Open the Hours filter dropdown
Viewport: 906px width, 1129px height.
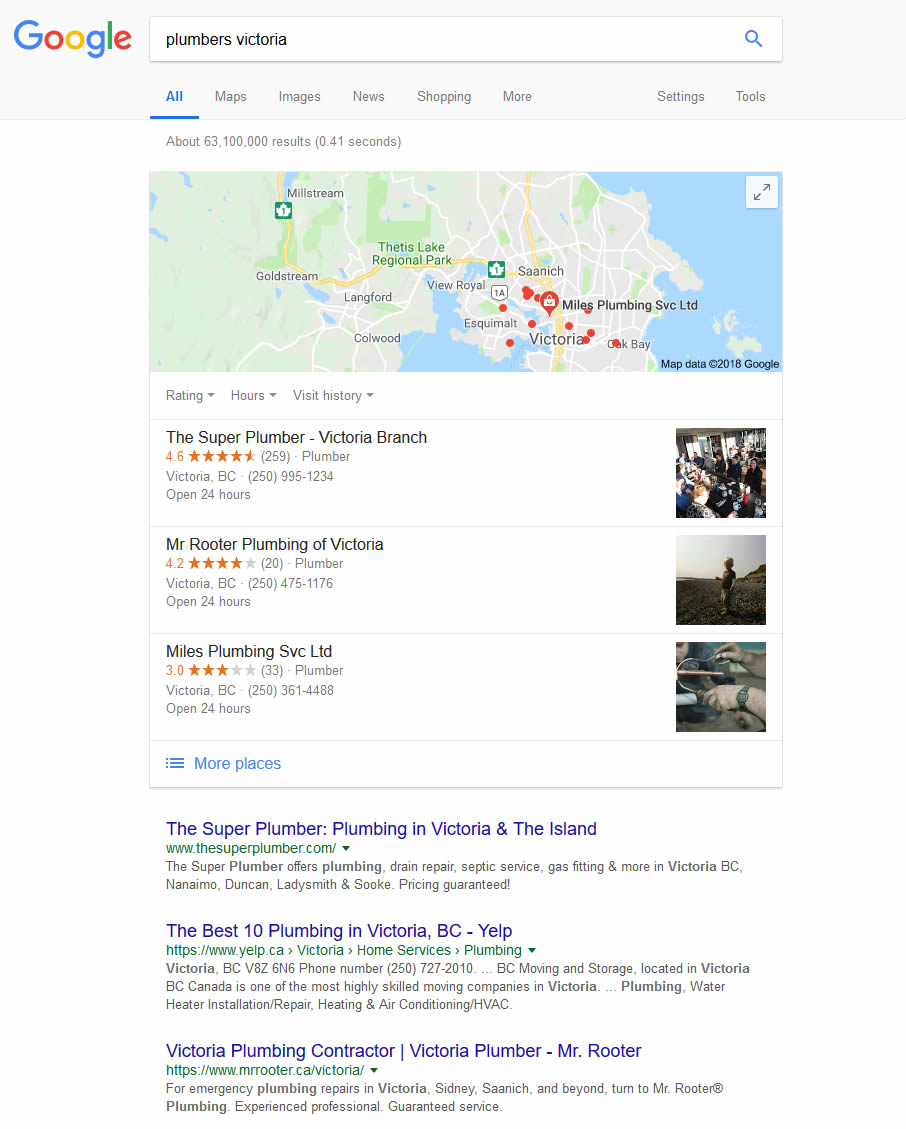[x=254, y=395]
